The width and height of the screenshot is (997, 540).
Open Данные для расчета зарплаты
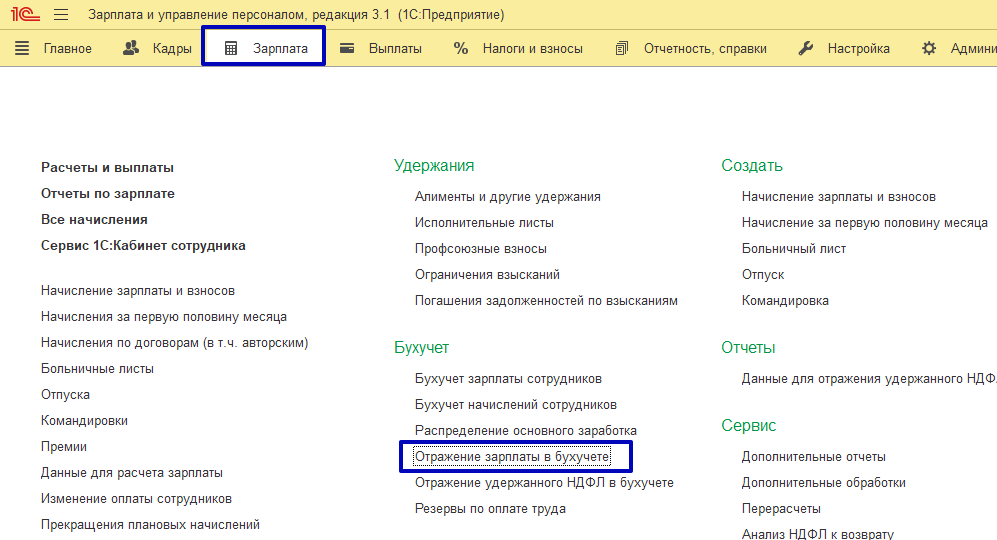coord(132,473)
